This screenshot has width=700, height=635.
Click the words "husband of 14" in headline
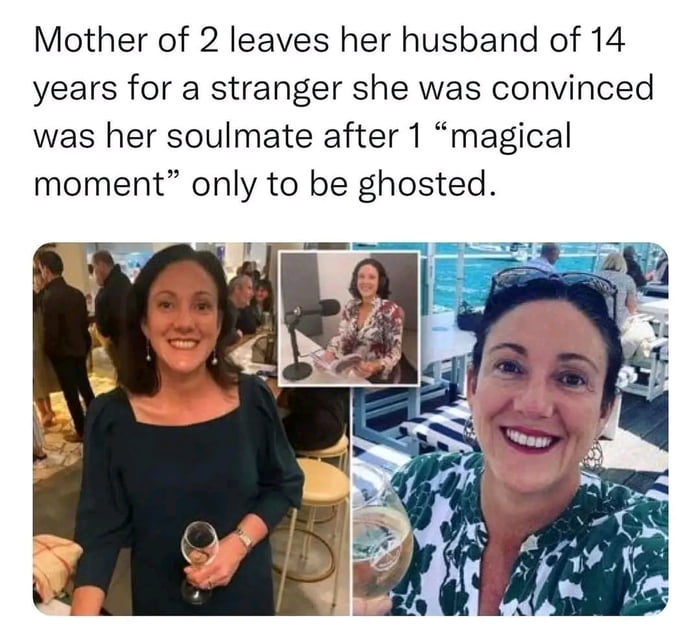coord(513,39)
